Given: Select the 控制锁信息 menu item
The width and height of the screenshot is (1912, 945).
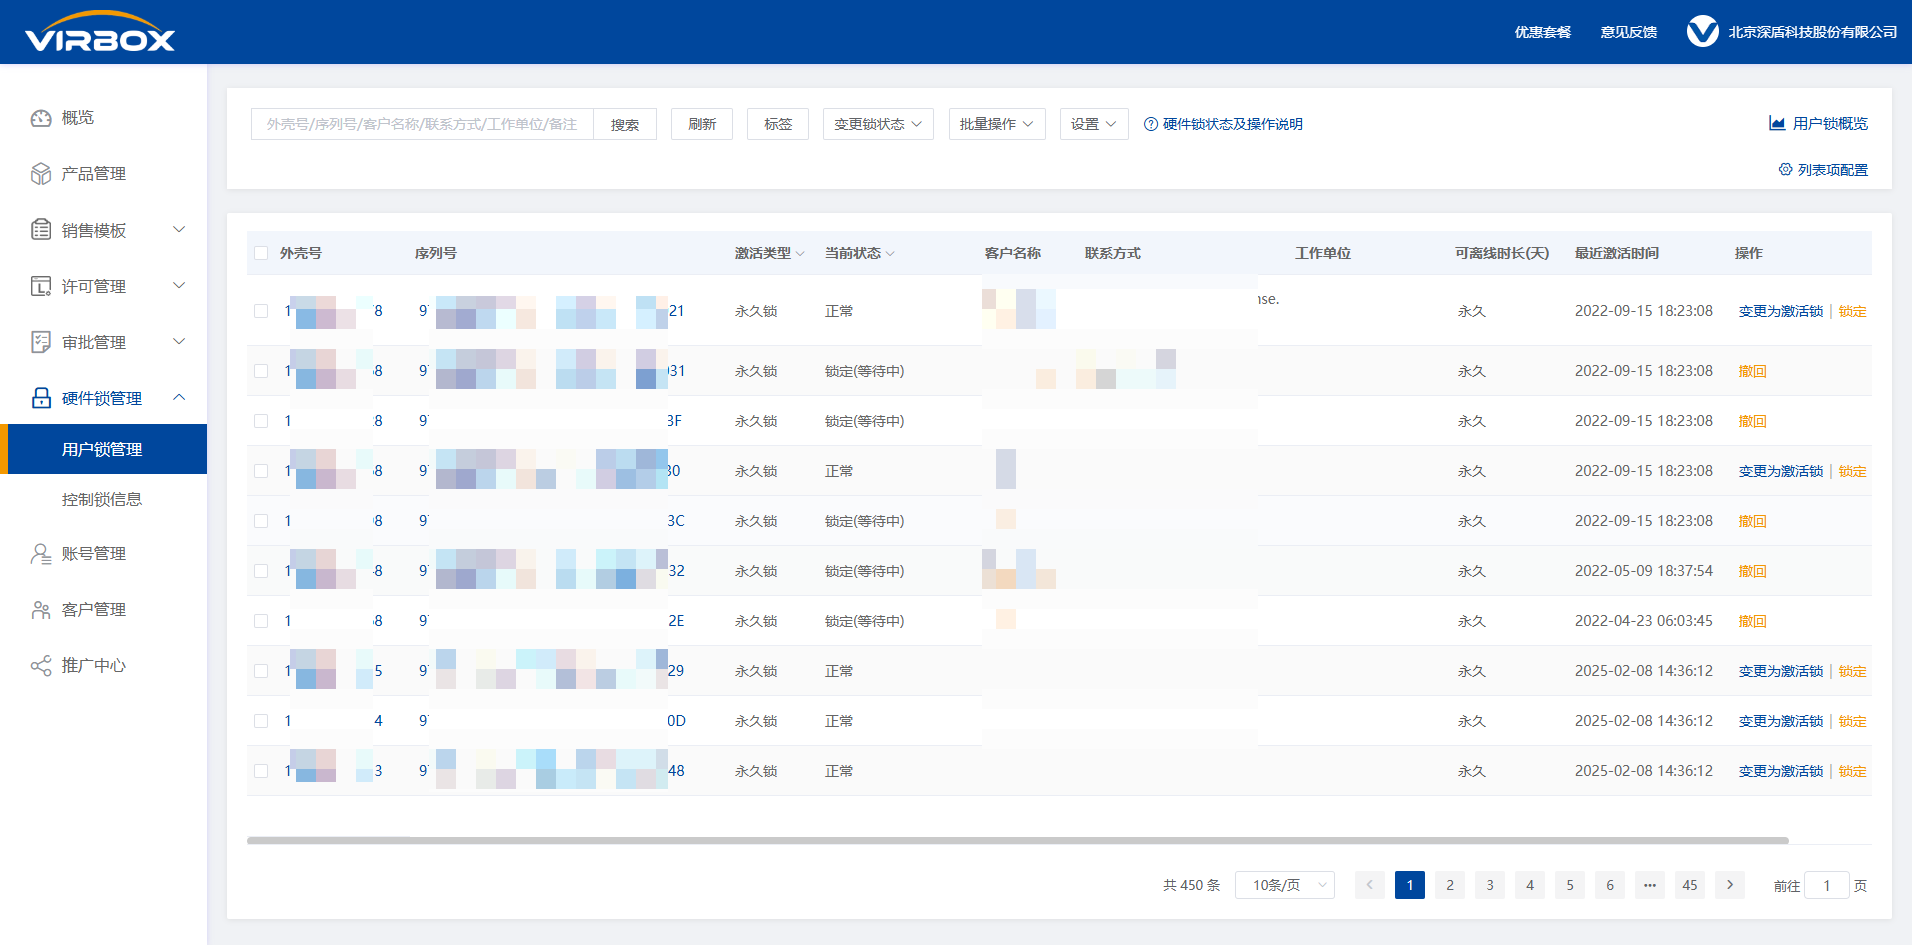Looking at the screenshot, I should 104,499.
